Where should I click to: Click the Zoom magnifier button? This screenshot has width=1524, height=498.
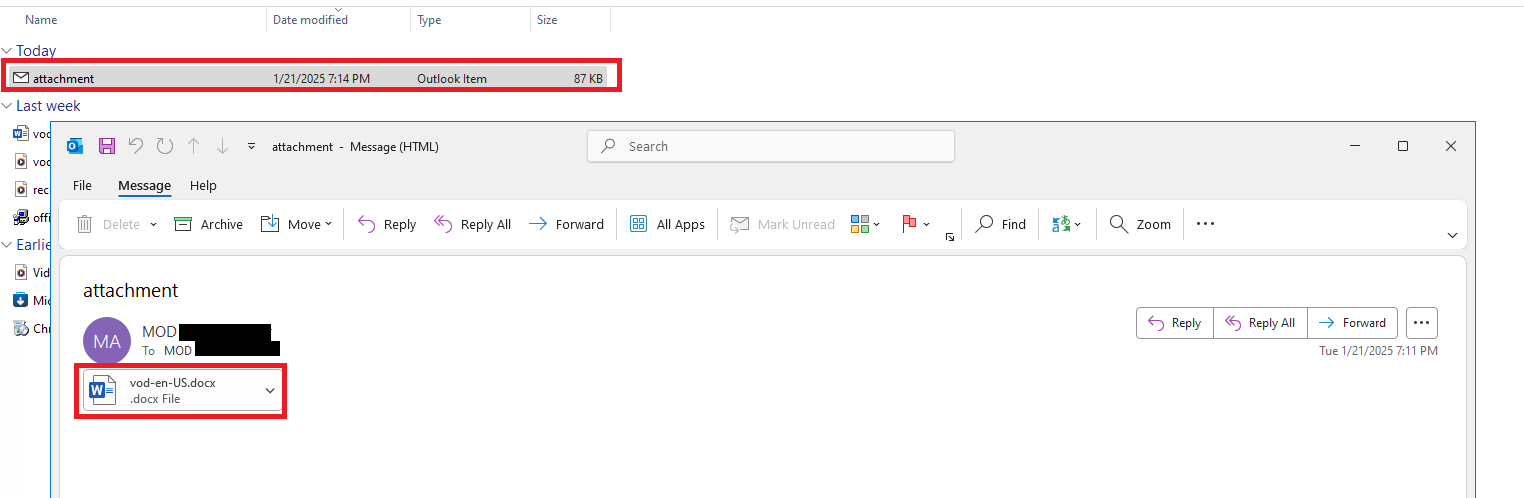click(x=1140, y=224)
